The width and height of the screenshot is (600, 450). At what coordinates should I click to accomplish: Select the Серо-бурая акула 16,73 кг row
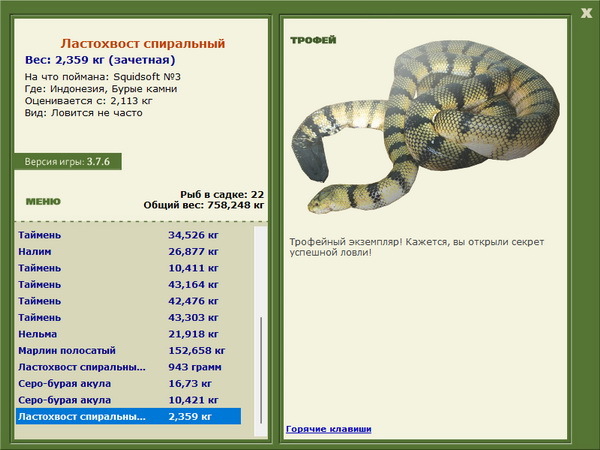tap(129, 383)
